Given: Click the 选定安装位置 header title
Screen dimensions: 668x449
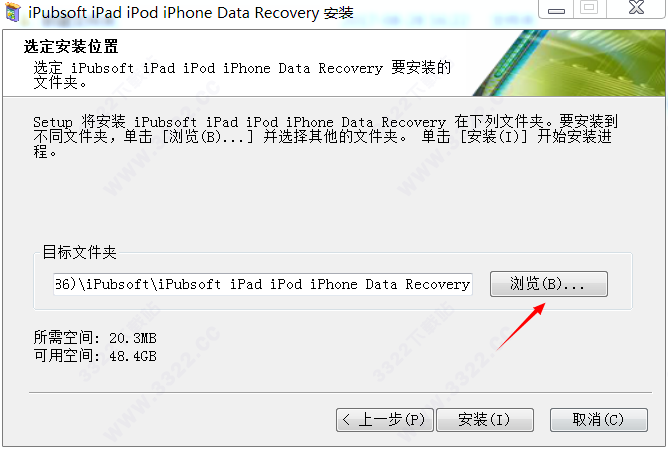Looking at the screenshot, I should [x=71, y=46].
